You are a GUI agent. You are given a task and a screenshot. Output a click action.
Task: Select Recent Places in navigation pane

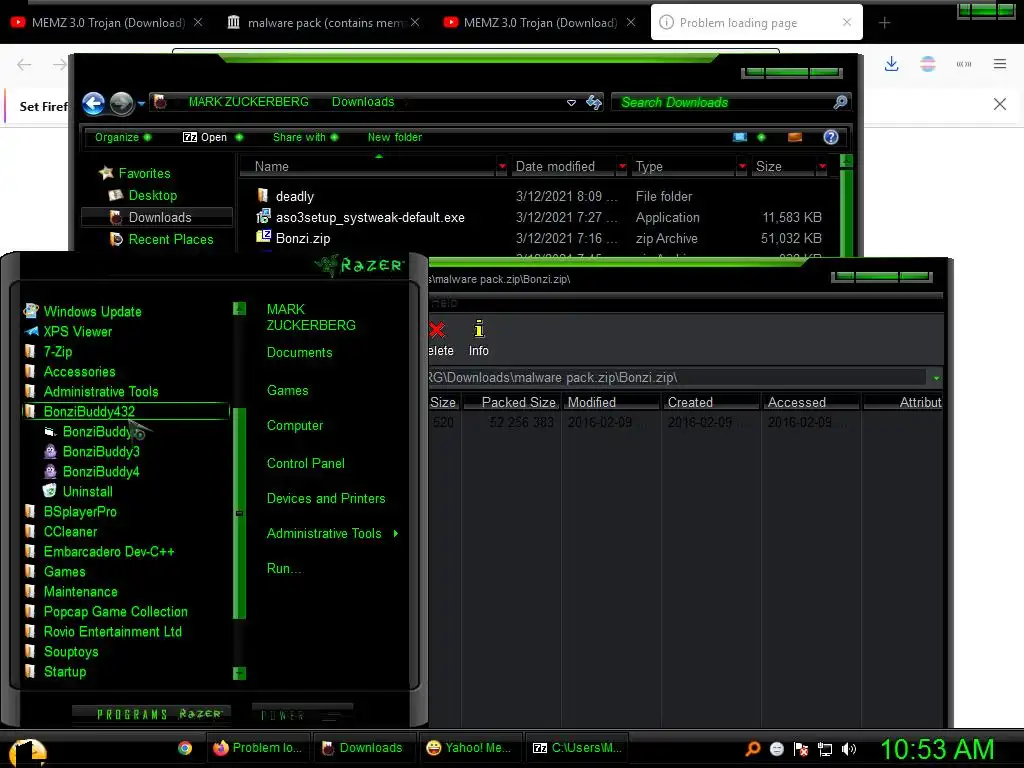tap(170, 239)
